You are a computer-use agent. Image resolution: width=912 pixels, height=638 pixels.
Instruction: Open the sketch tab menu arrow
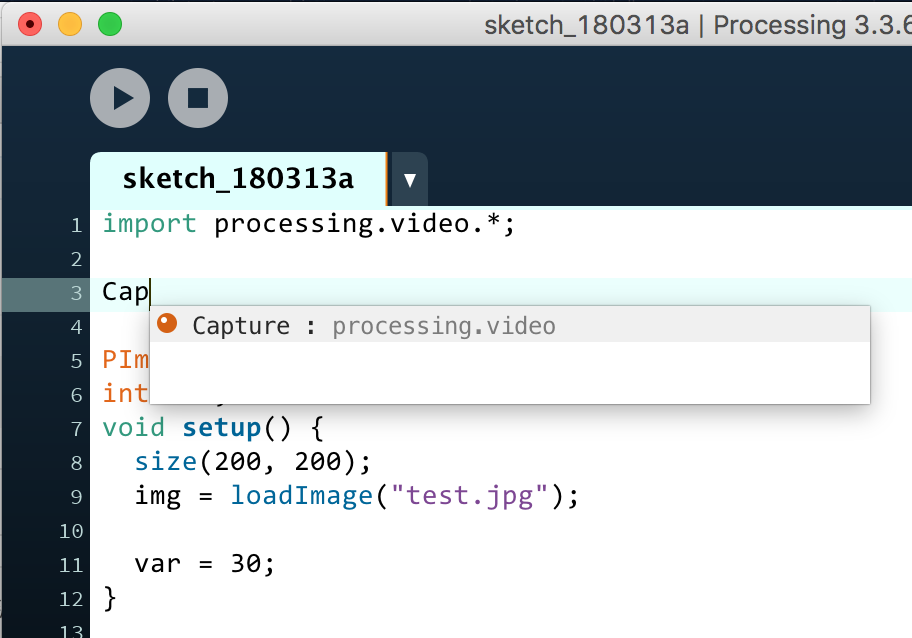pos(407,178)
